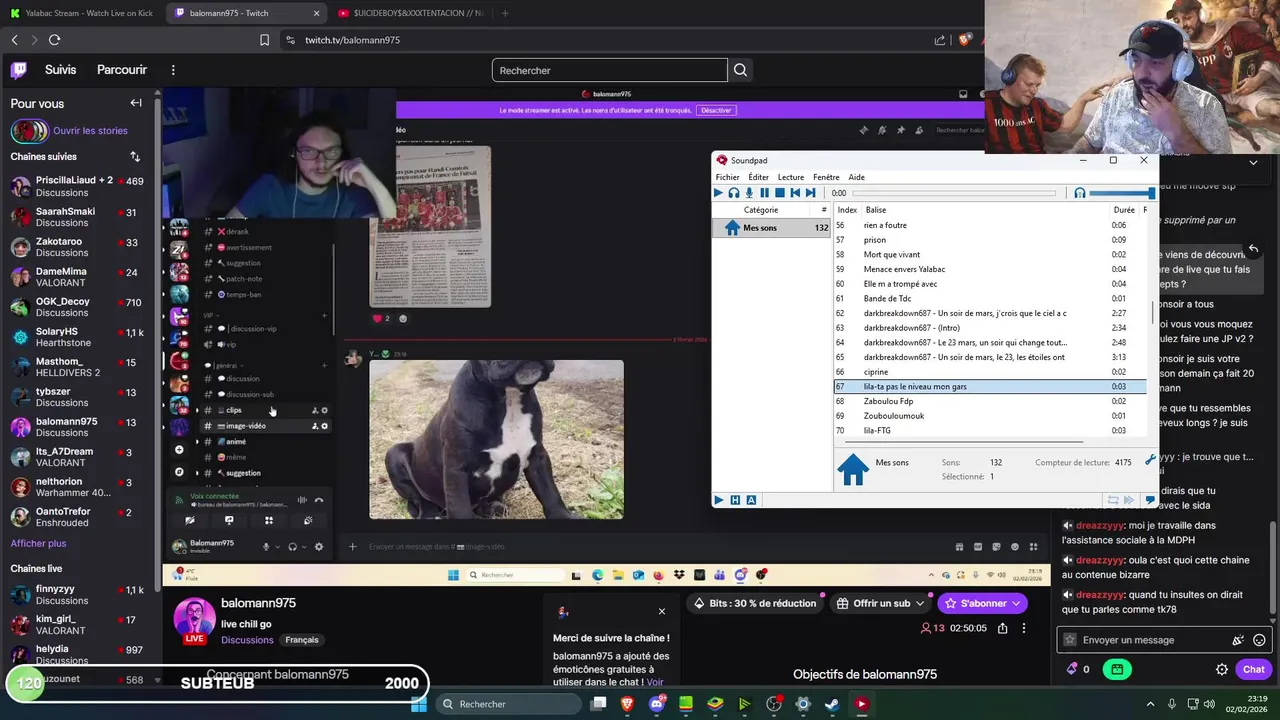Expand the VIP category in Discord
The width and height of the screenshot is (1280, 720).
click(x=210, y=315)
